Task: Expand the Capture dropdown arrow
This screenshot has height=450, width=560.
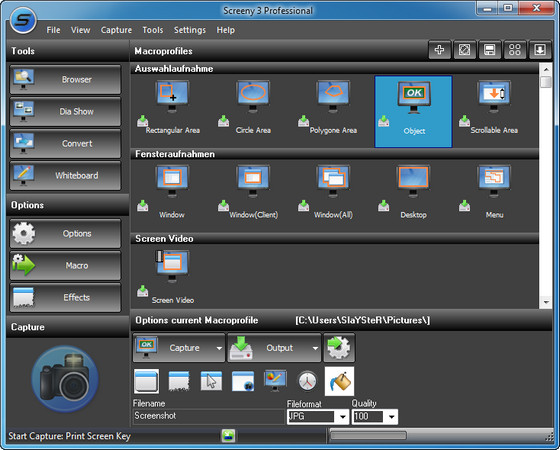Action: tap(219, 348)
